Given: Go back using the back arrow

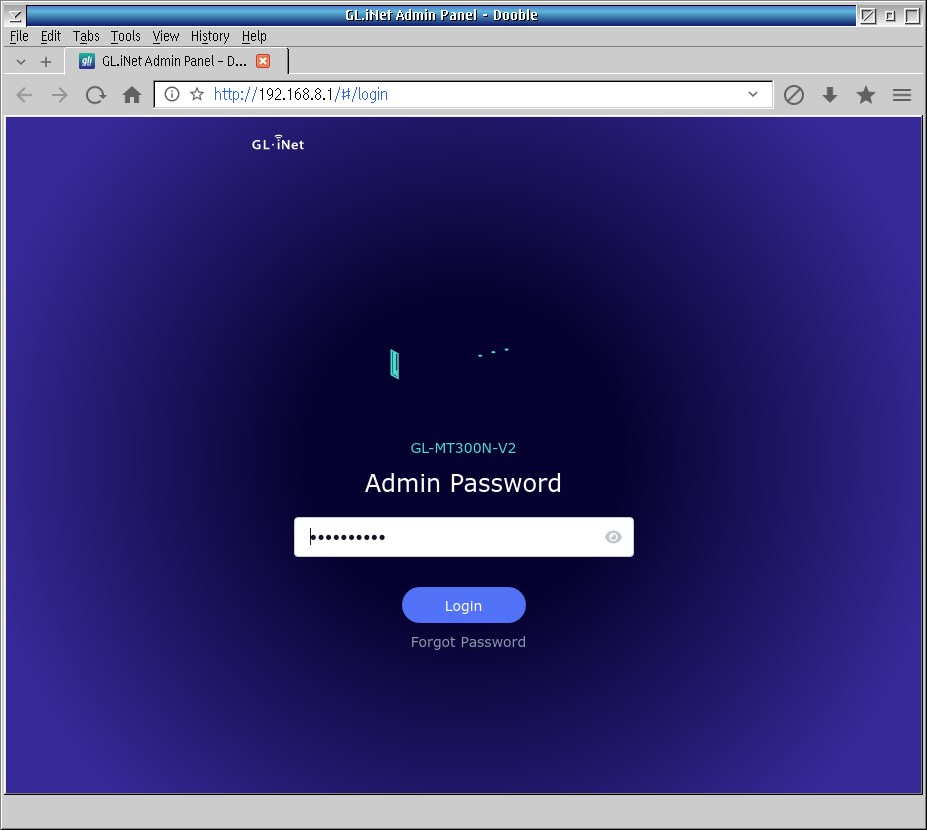Looking at the screenshot, I should (24, 95).
